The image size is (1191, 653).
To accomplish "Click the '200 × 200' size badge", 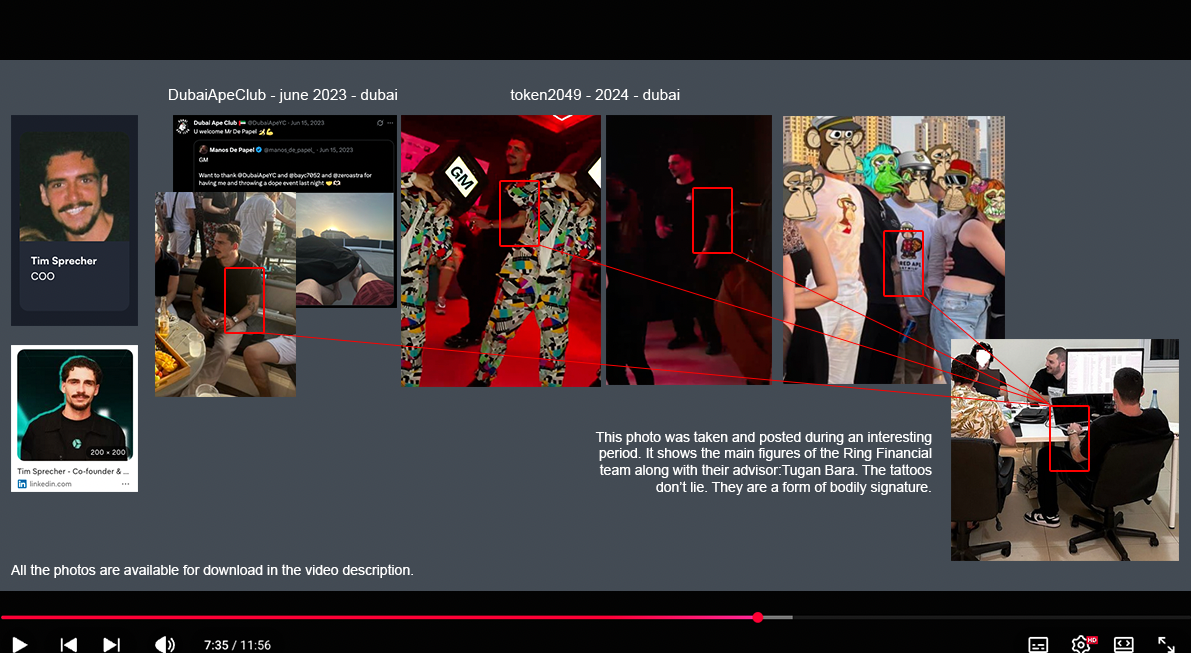I will click(x=108, y=452).
